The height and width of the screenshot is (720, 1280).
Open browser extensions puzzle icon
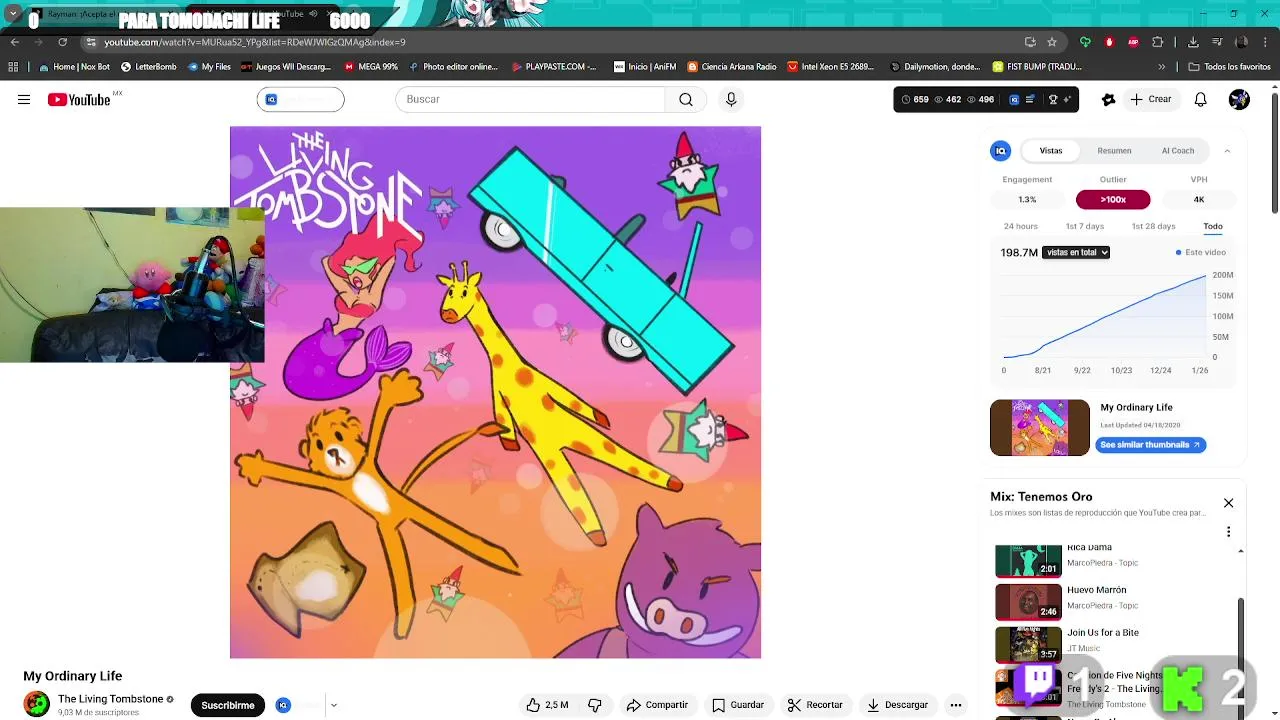click(1158, 42)
